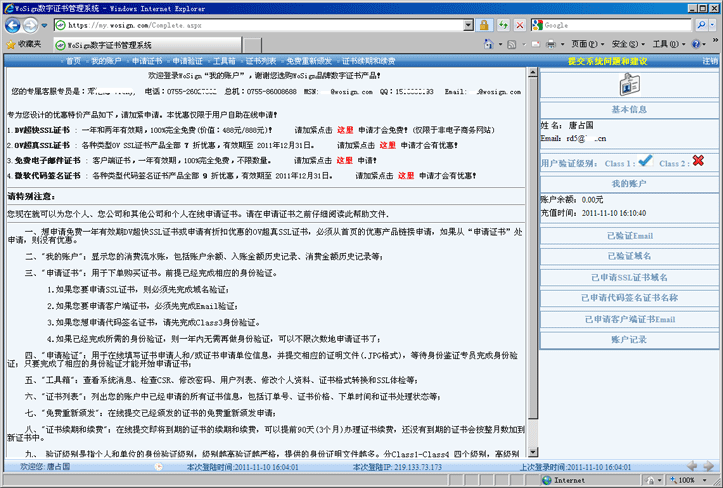Expand the 已申请客户端证书Email section
The width and height of the screenshot is (723, 488).
tap(629, 319)
